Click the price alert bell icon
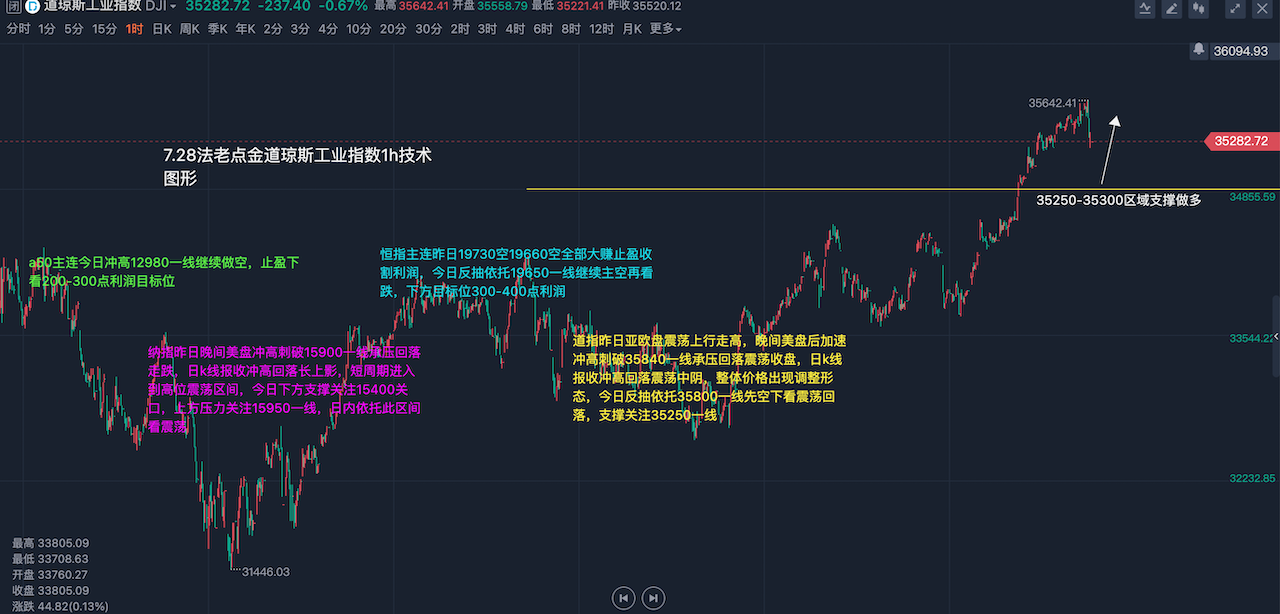 (1199, 50)
